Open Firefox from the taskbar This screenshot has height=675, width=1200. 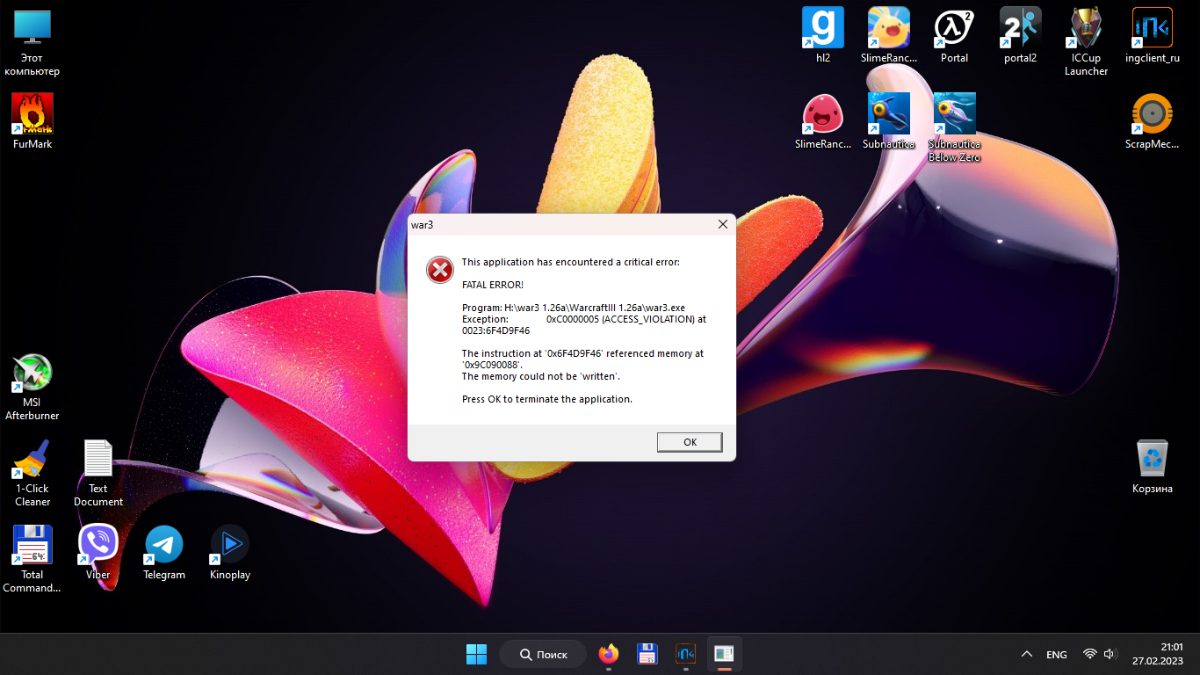pos(609,655)
